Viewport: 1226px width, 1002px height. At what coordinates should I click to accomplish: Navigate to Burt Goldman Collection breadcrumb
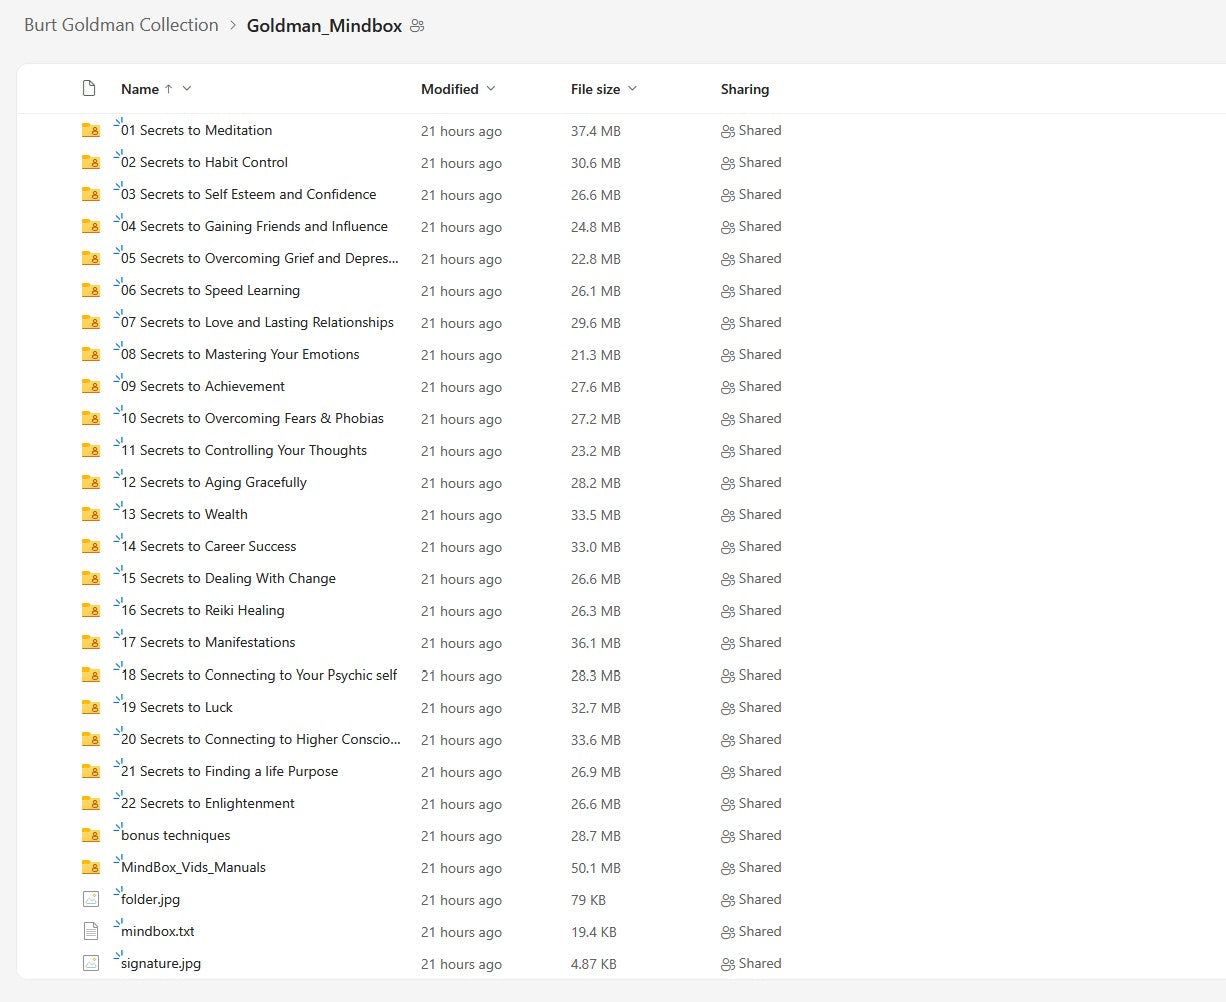click(x=121, y=25)
